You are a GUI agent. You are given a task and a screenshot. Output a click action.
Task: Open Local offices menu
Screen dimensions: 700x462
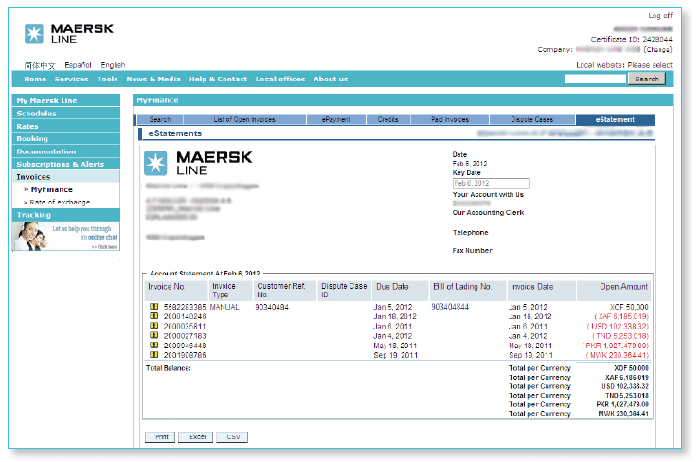coord(280,79)
